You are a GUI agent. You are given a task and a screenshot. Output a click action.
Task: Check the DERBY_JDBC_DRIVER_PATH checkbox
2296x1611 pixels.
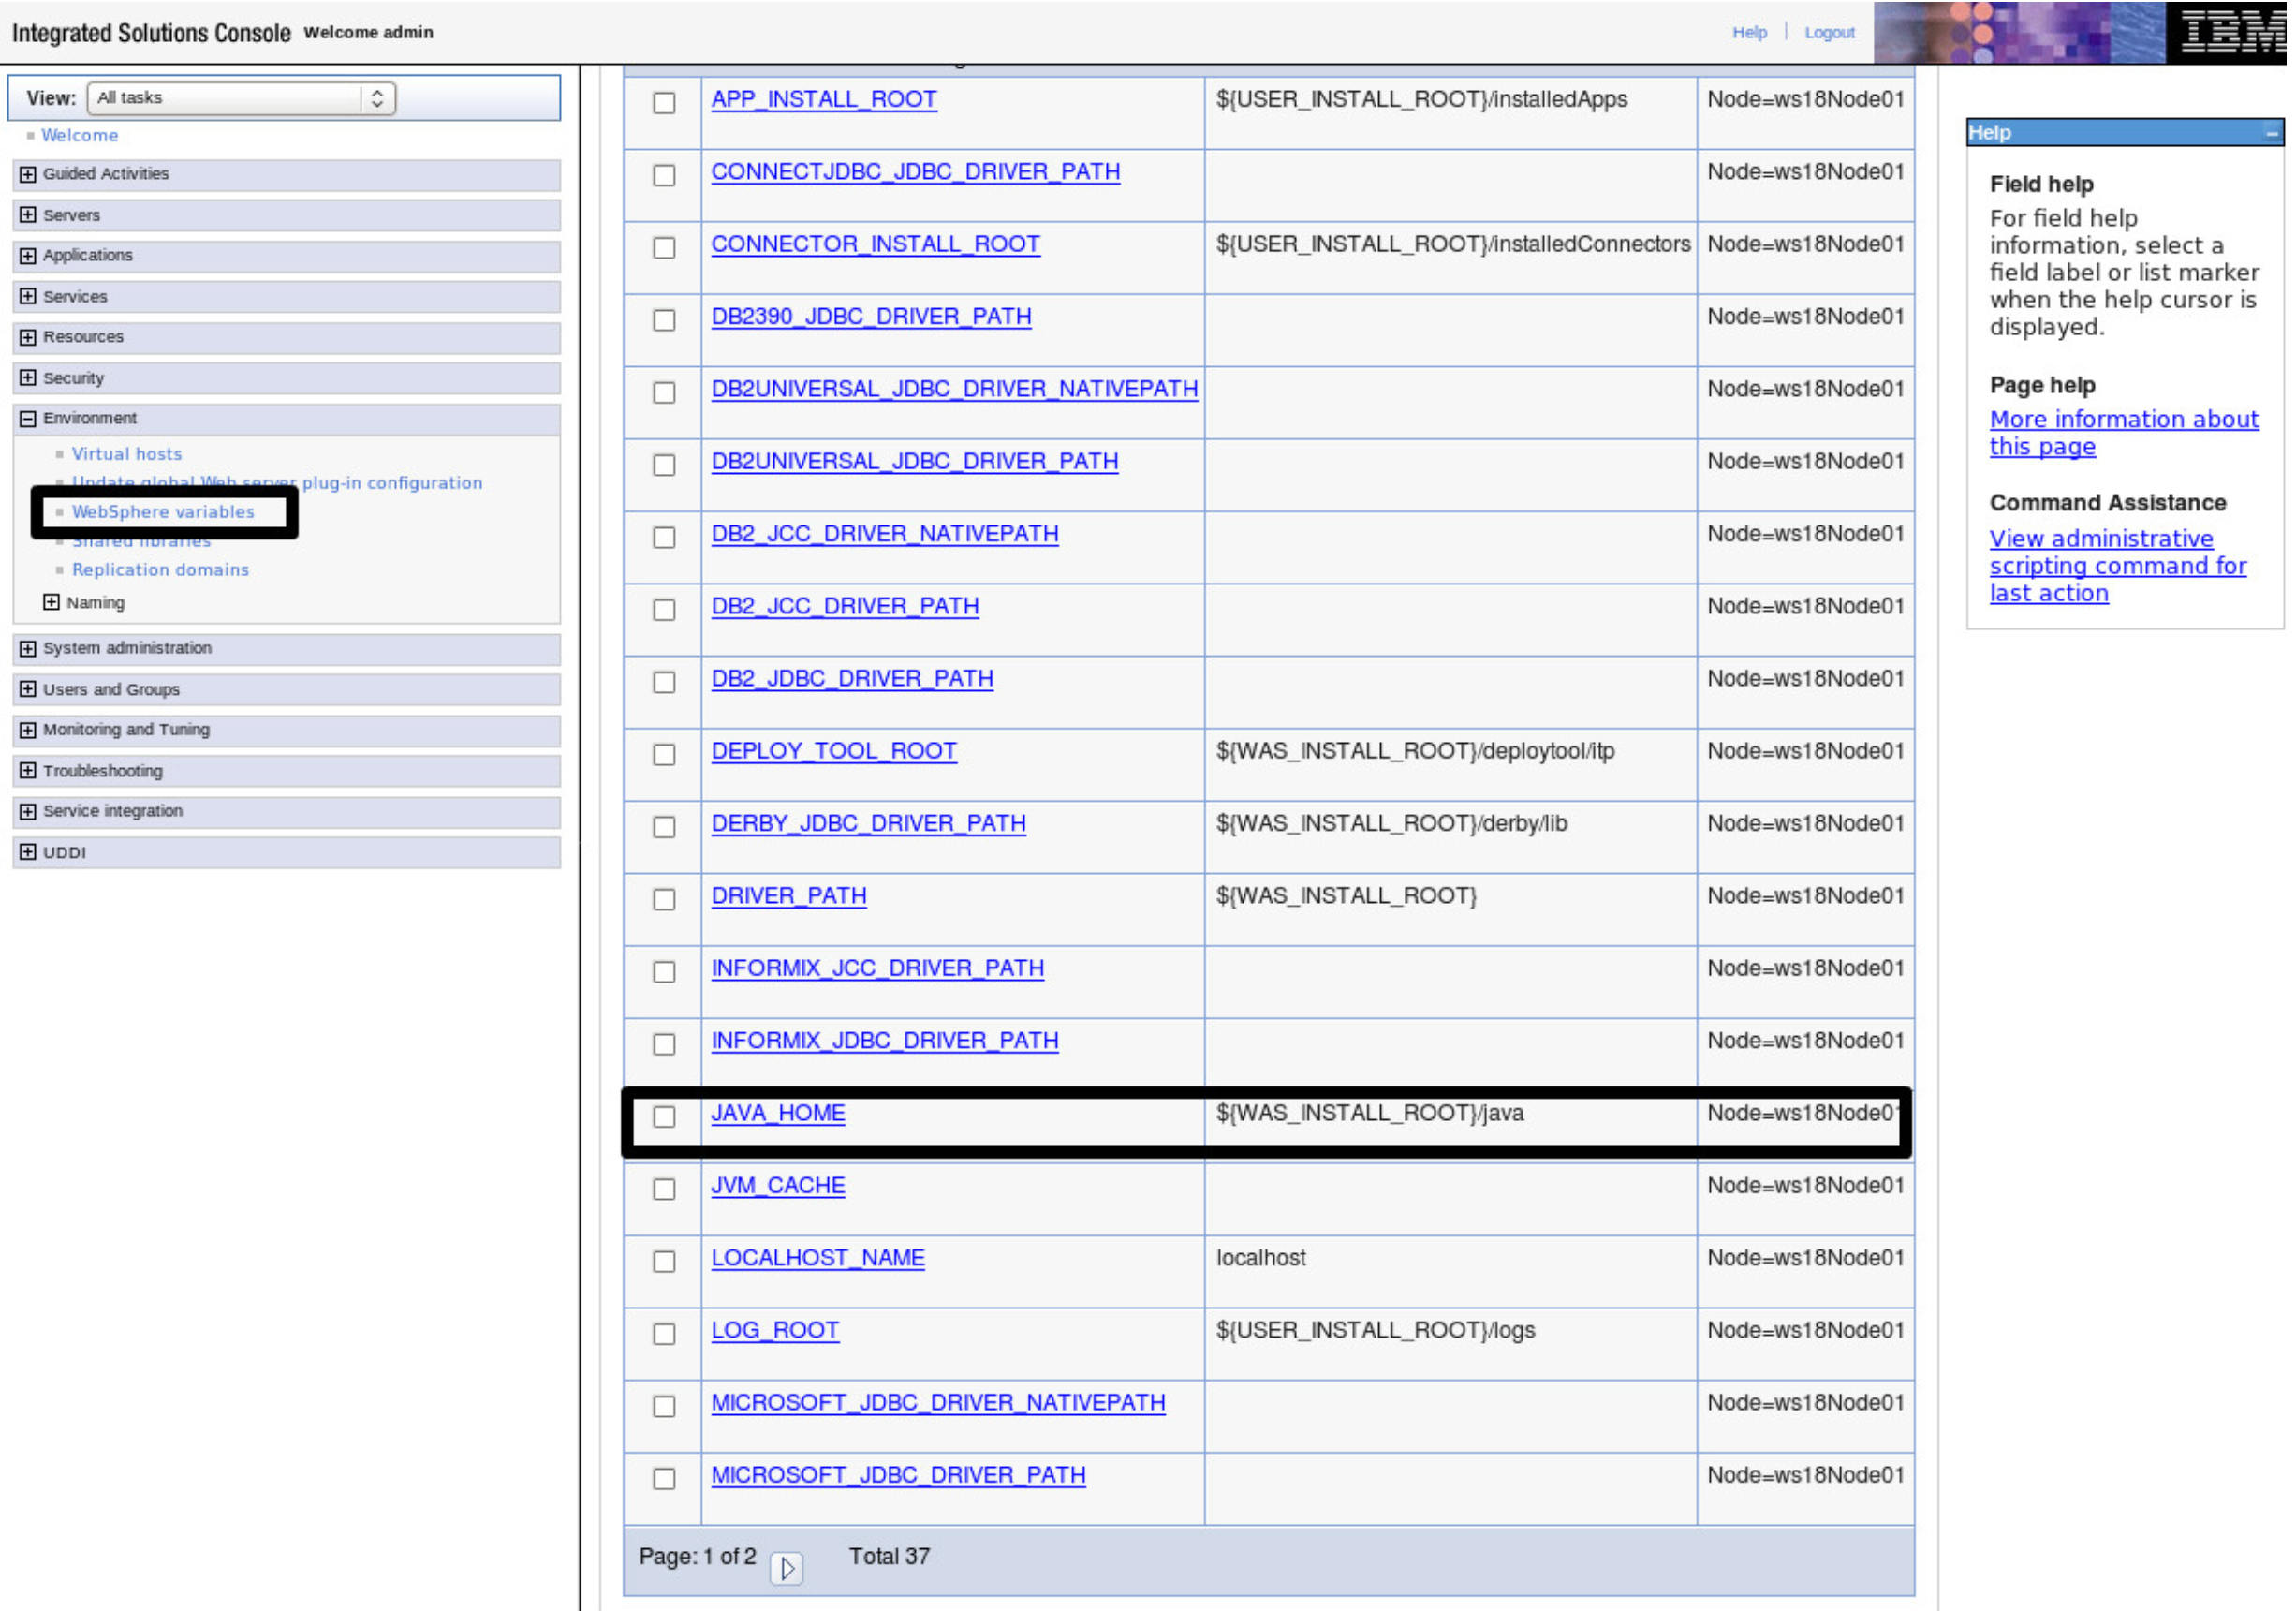(x=664, y=827)
